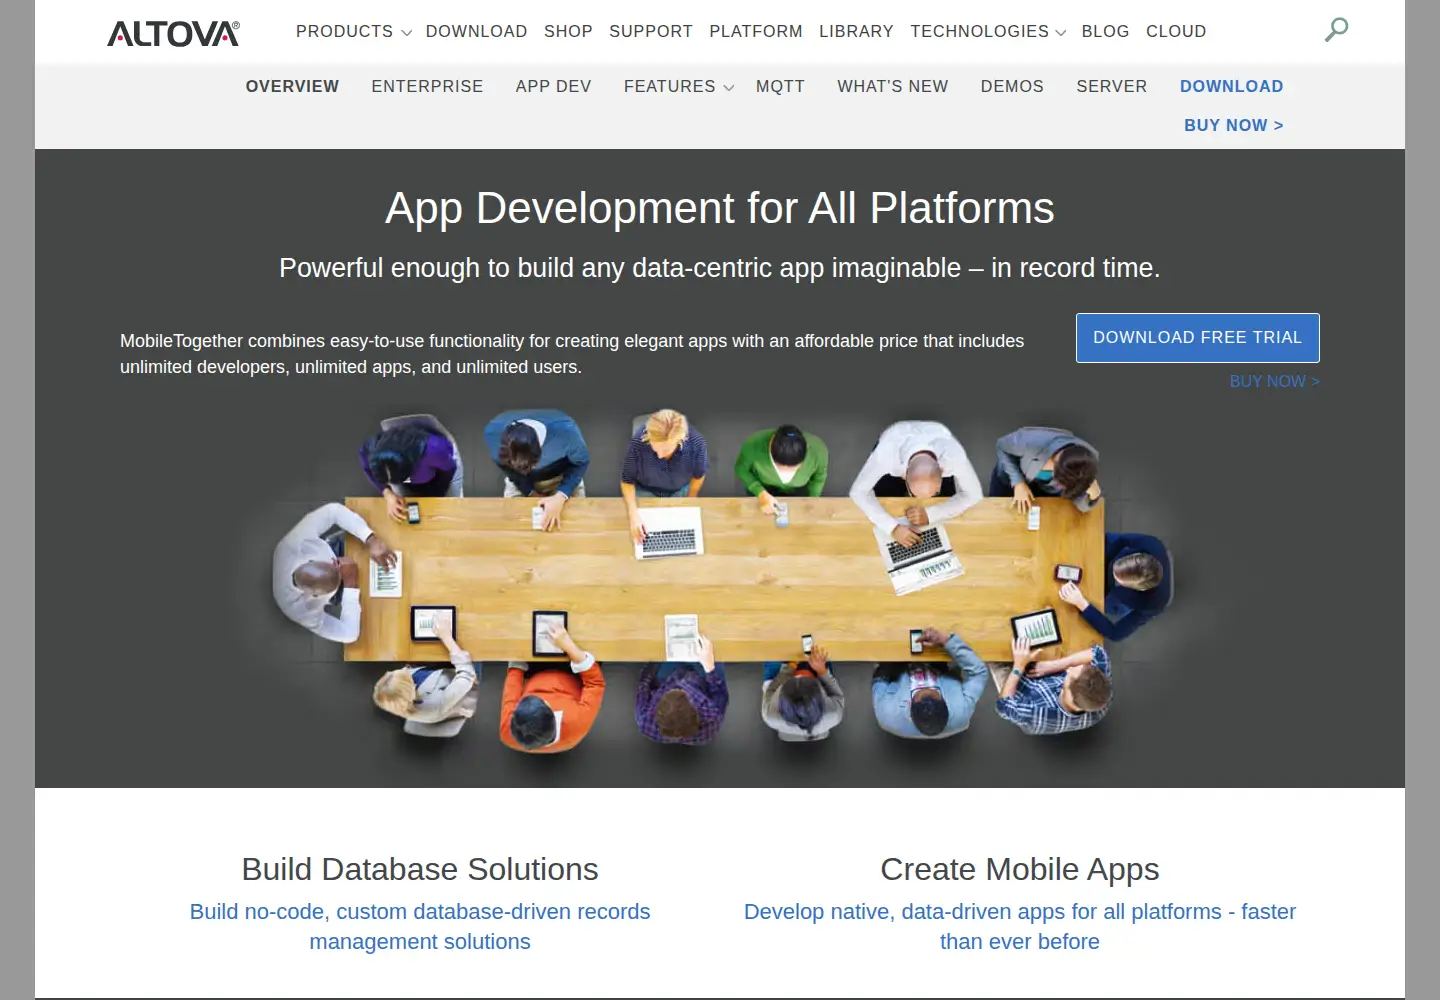This screenshot has height=1000, width=1440.
Task: Click the Build Database Solutions heading
Action: [x=420, y=869]
